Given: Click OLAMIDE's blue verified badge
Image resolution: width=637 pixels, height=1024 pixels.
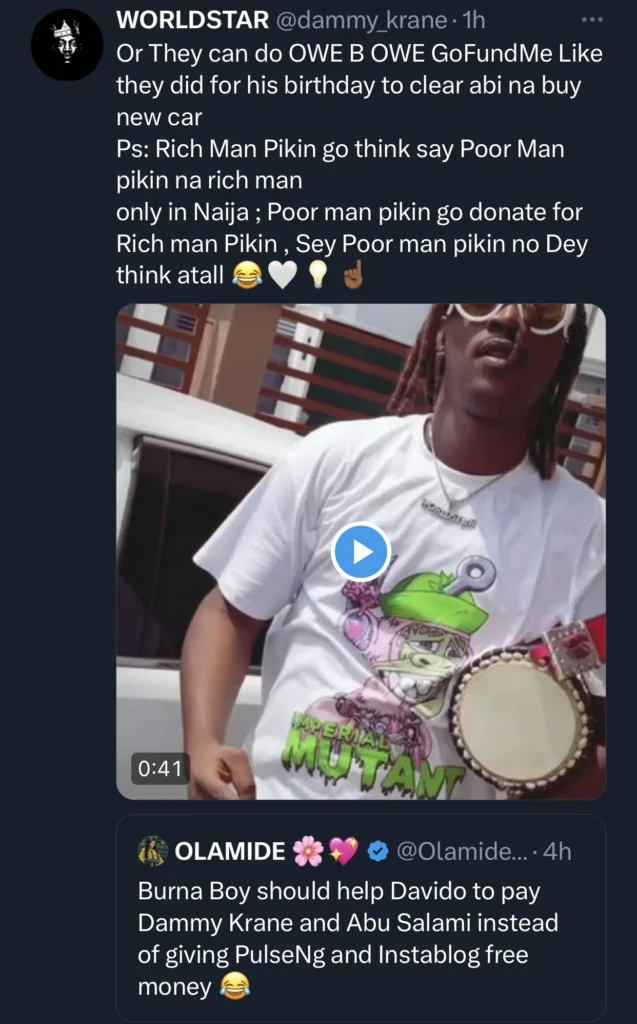Looking at the screenshot, I should pyautogui.click(x=376, y=851).
